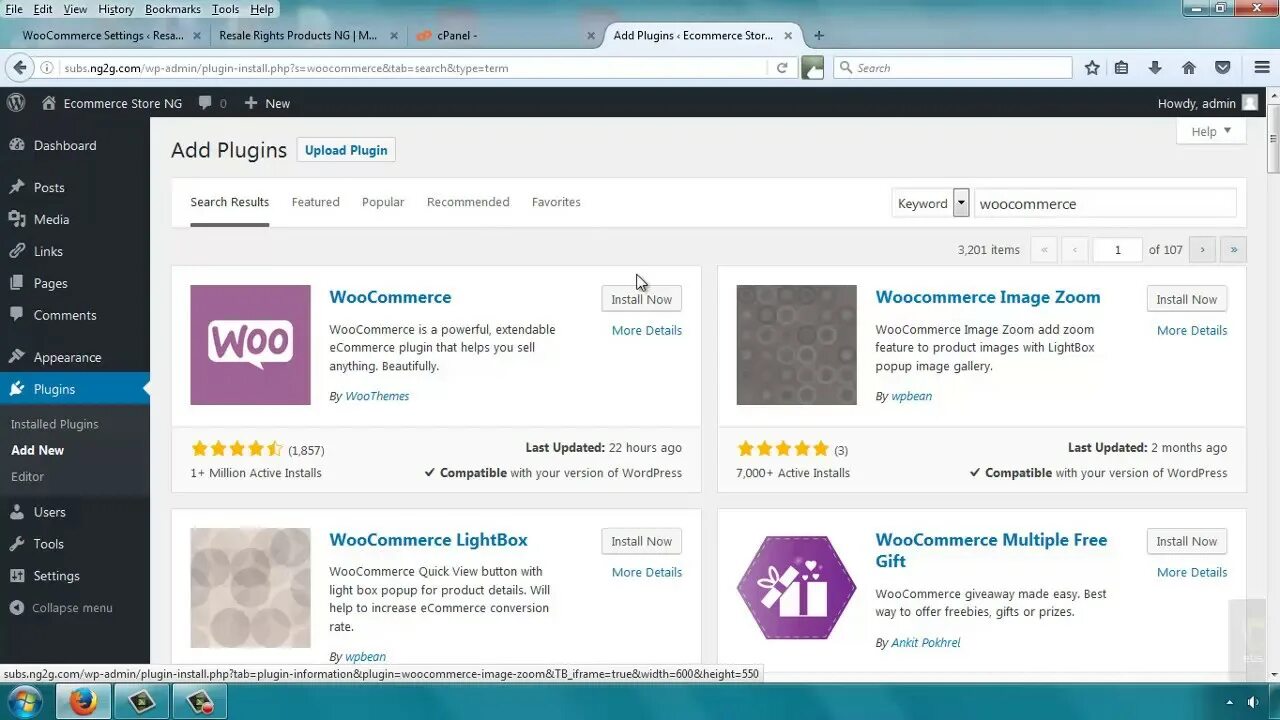Image resolution: width=1280 pixels, height=720 pixels.
Task: Click the plugin search field with woocommerce
Action: (1105, 203)
